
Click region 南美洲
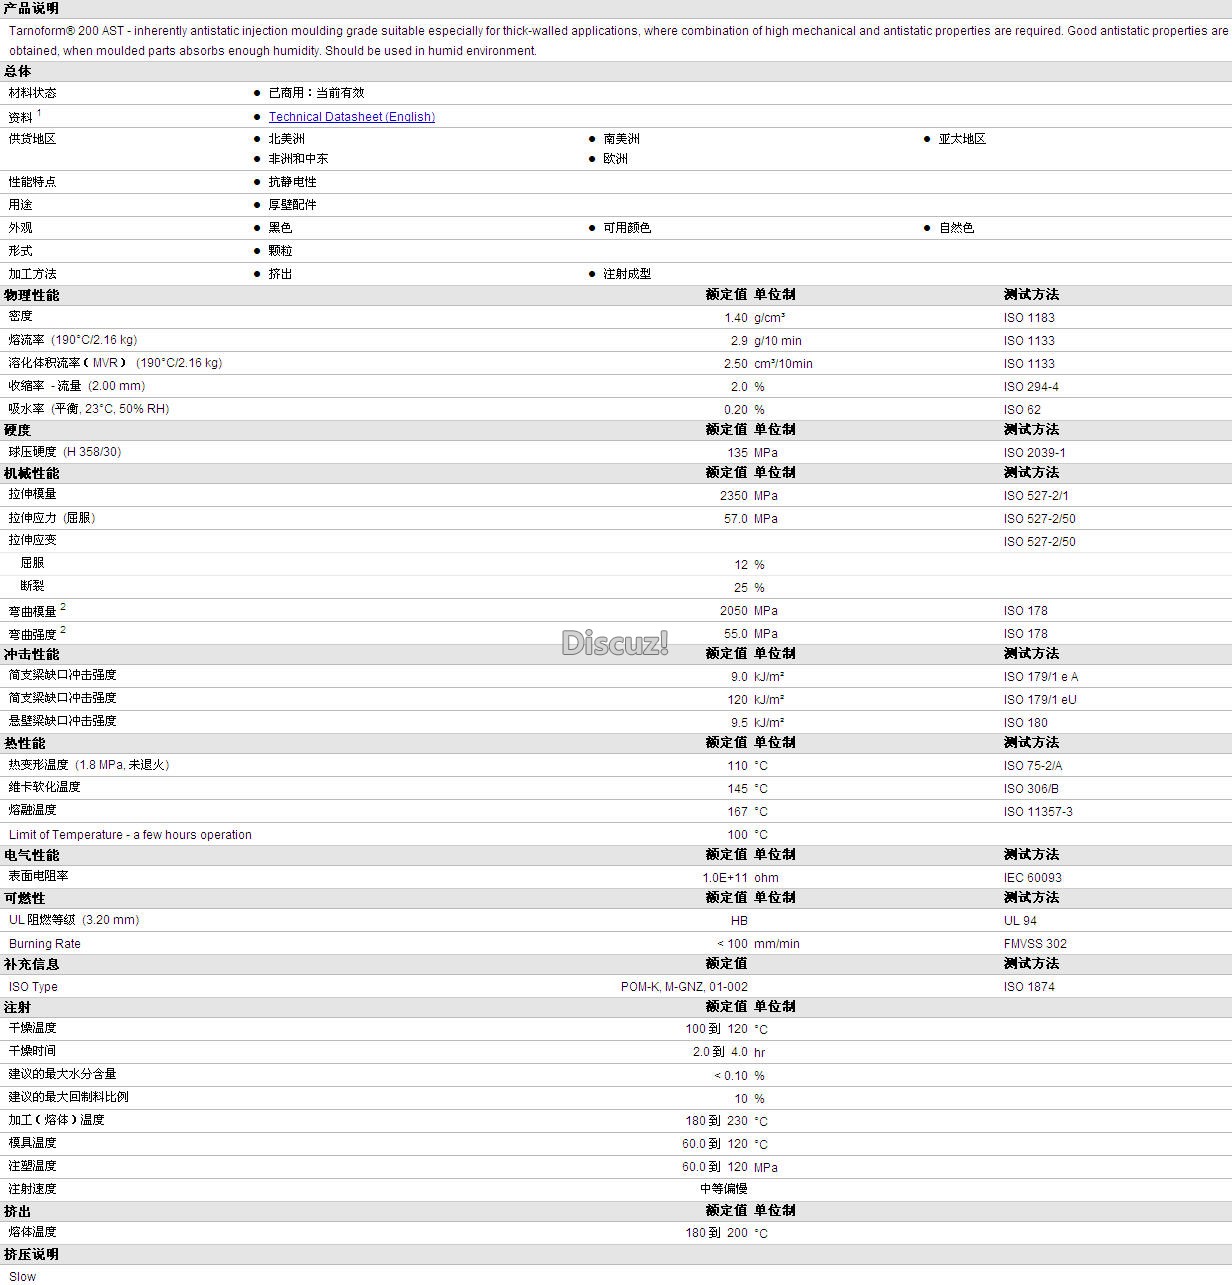pyautogui.click(x=621, y=139)
